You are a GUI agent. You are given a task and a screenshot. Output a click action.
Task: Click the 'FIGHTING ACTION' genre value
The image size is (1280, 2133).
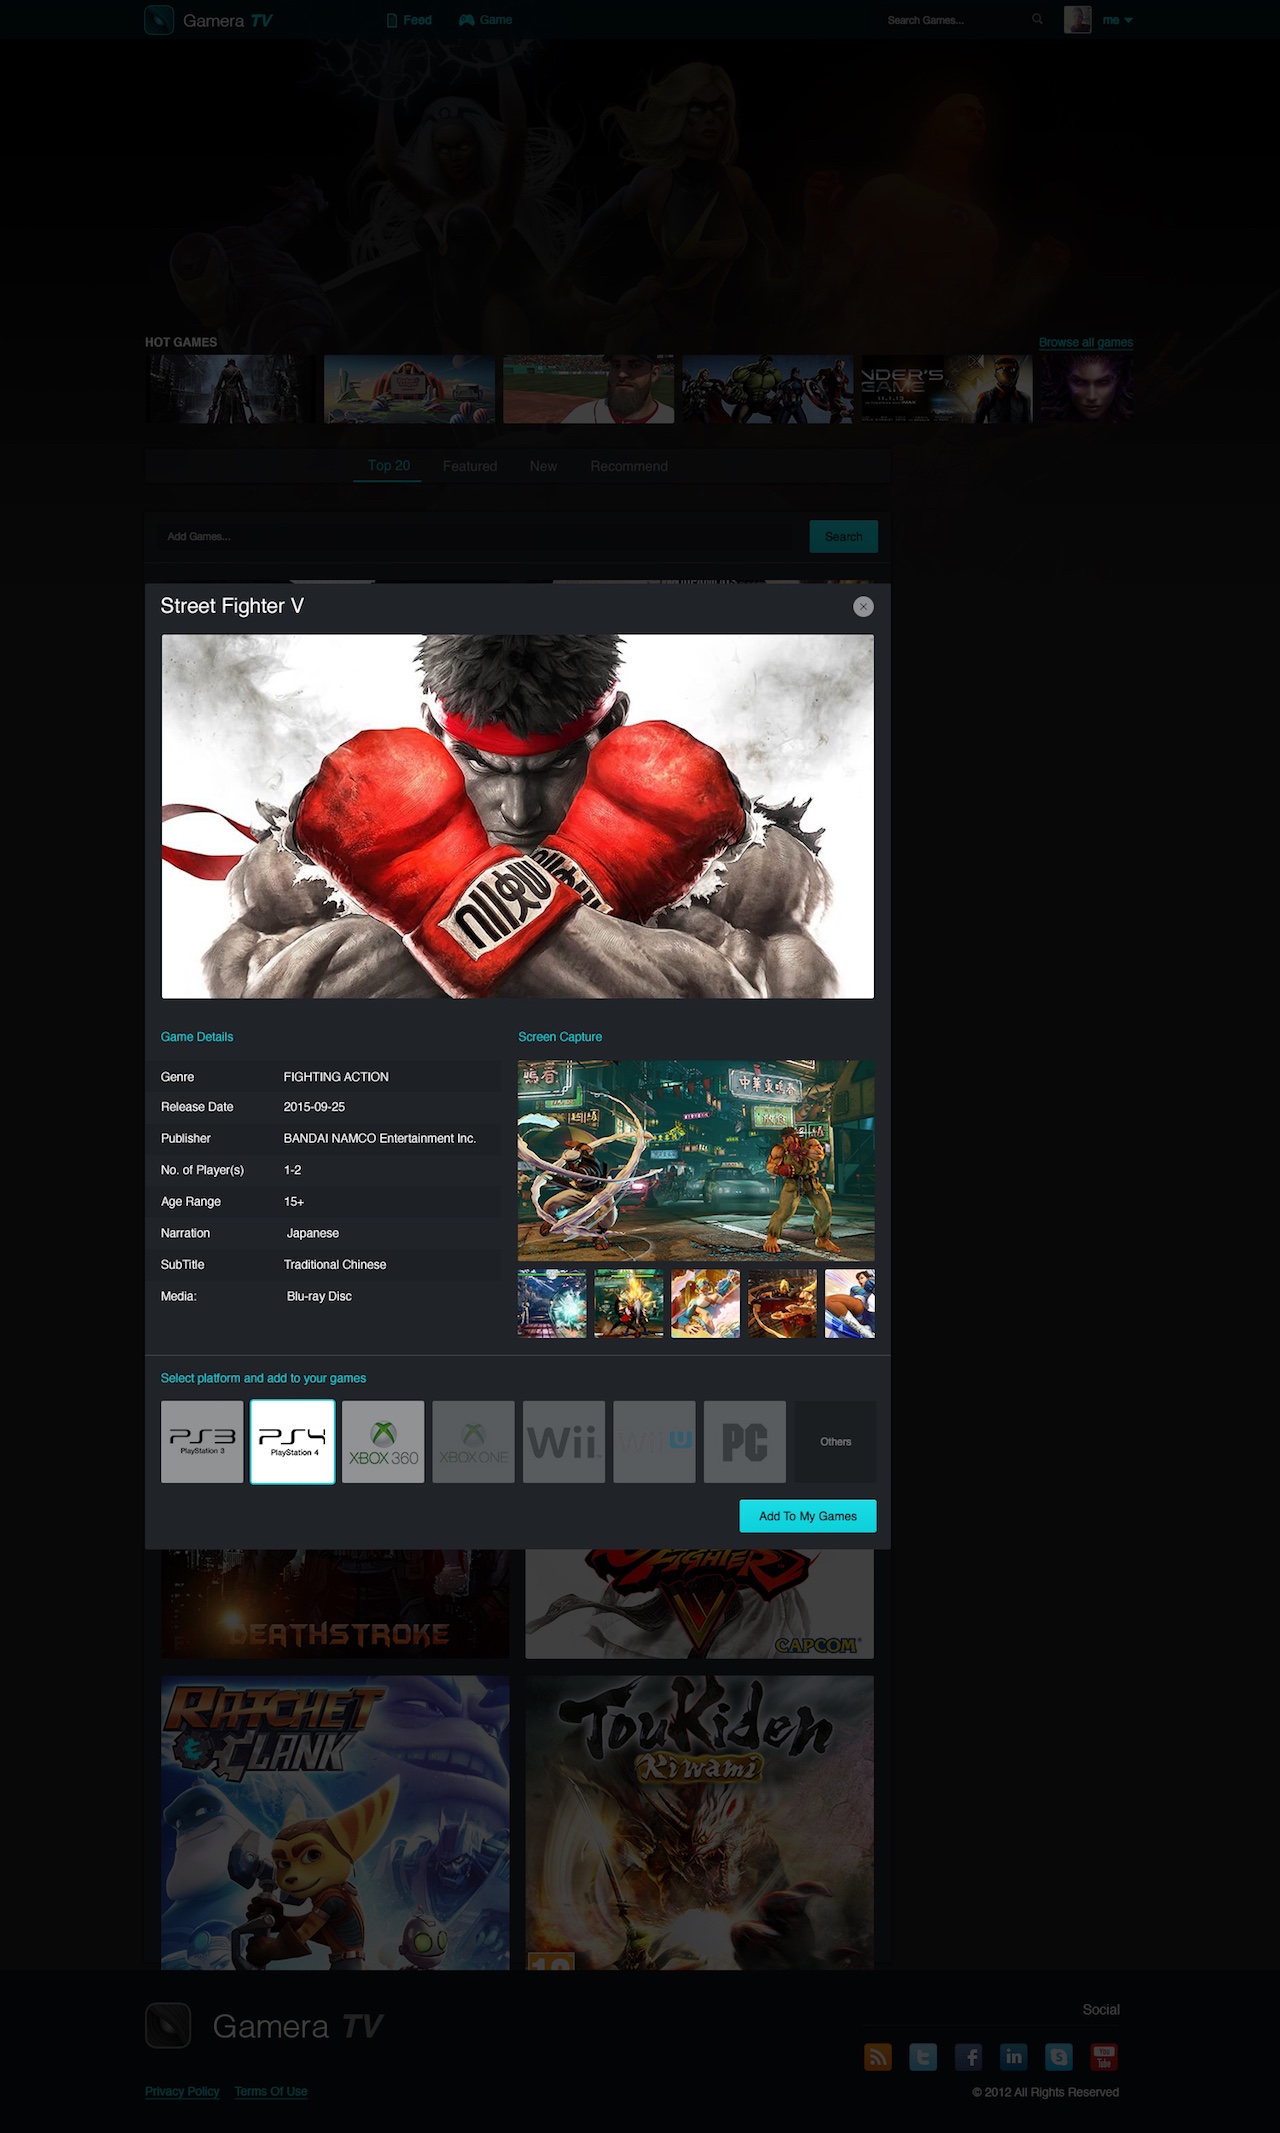336,1077
